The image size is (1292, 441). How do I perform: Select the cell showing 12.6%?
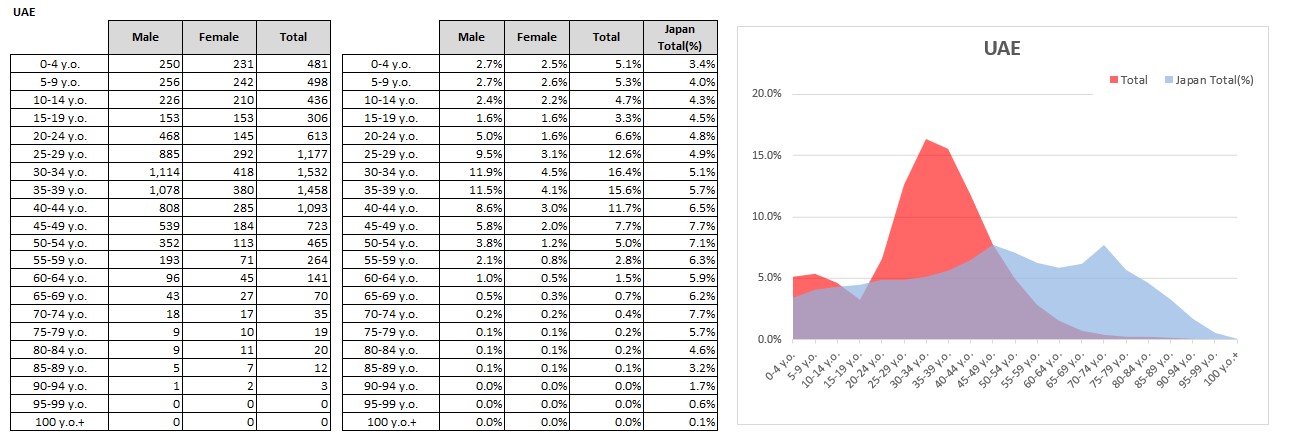[x=606, y=154]
